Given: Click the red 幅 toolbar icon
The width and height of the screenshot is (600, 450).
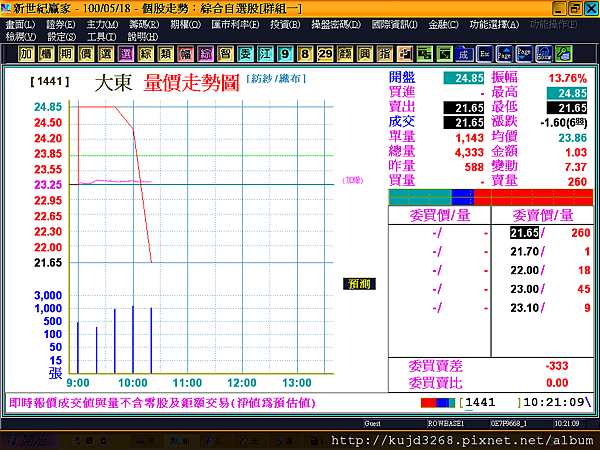Looking at the screenshot, I should (185, 54).
